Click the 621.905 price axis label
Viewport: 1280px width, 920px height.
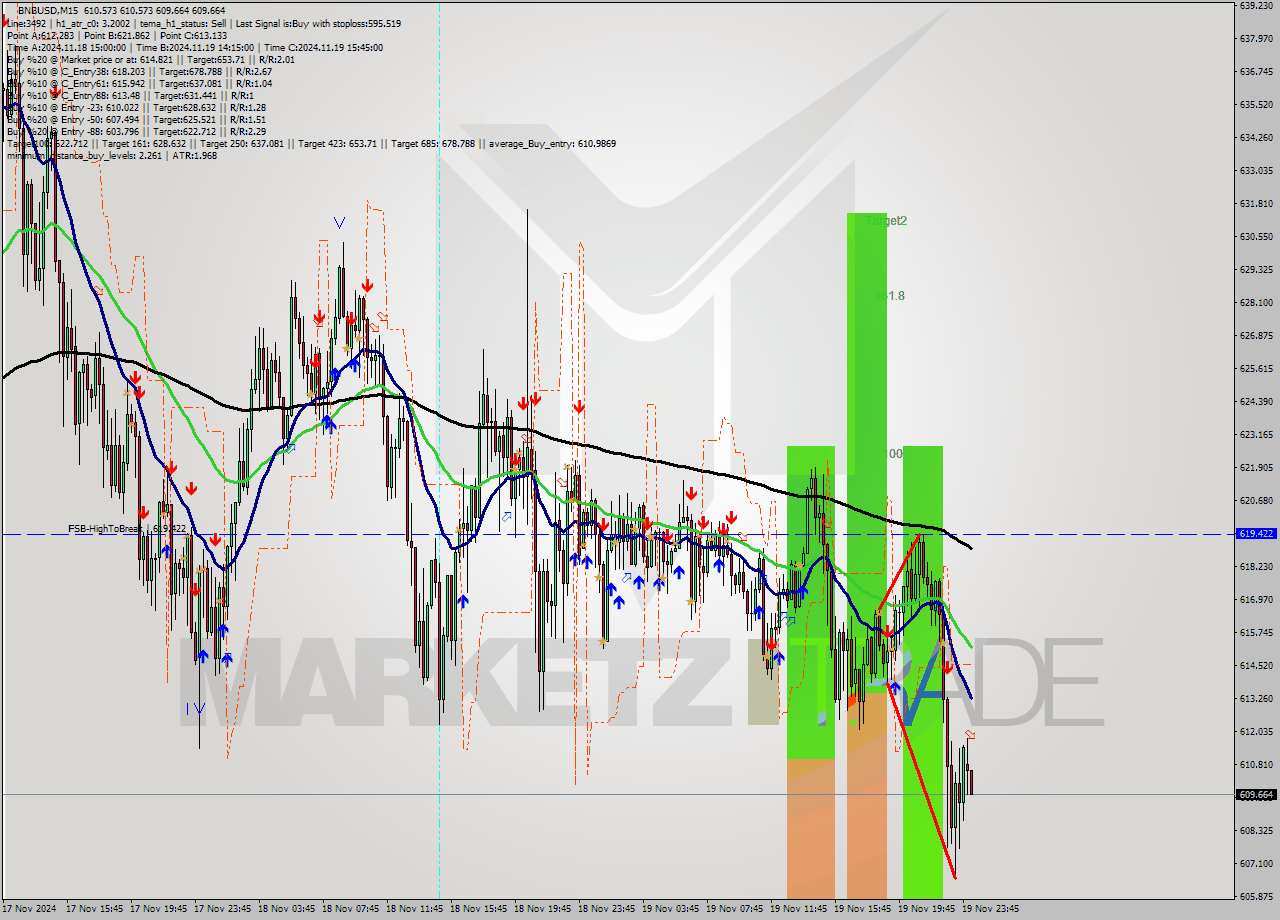(1256, 467)
